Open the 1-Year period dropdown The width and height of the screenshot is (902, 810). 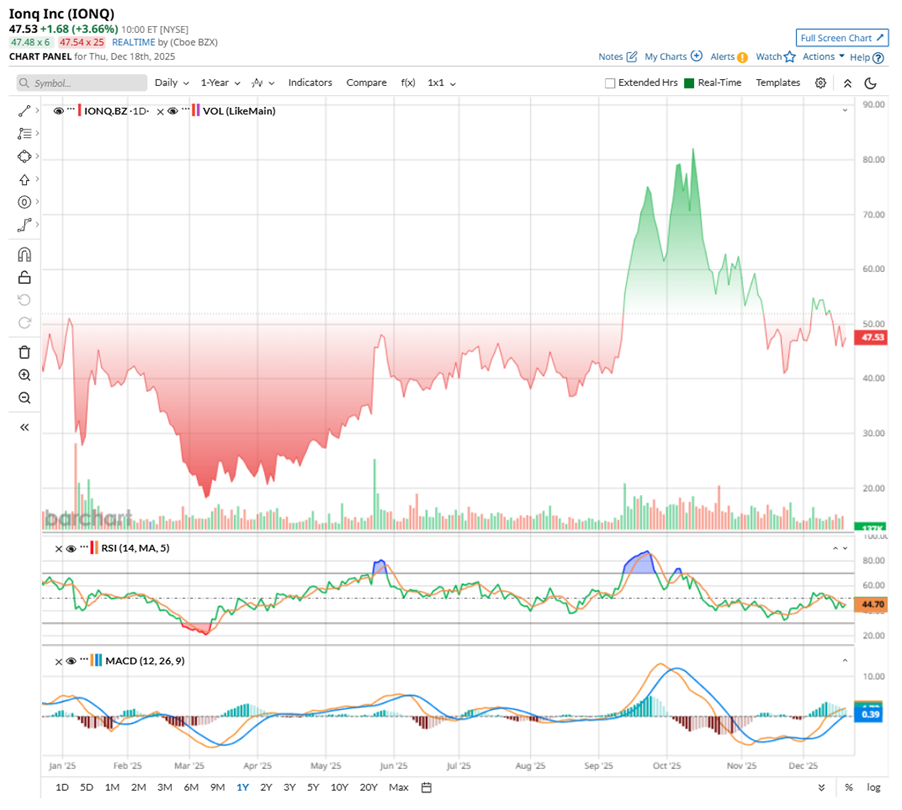tap(220, 83)
